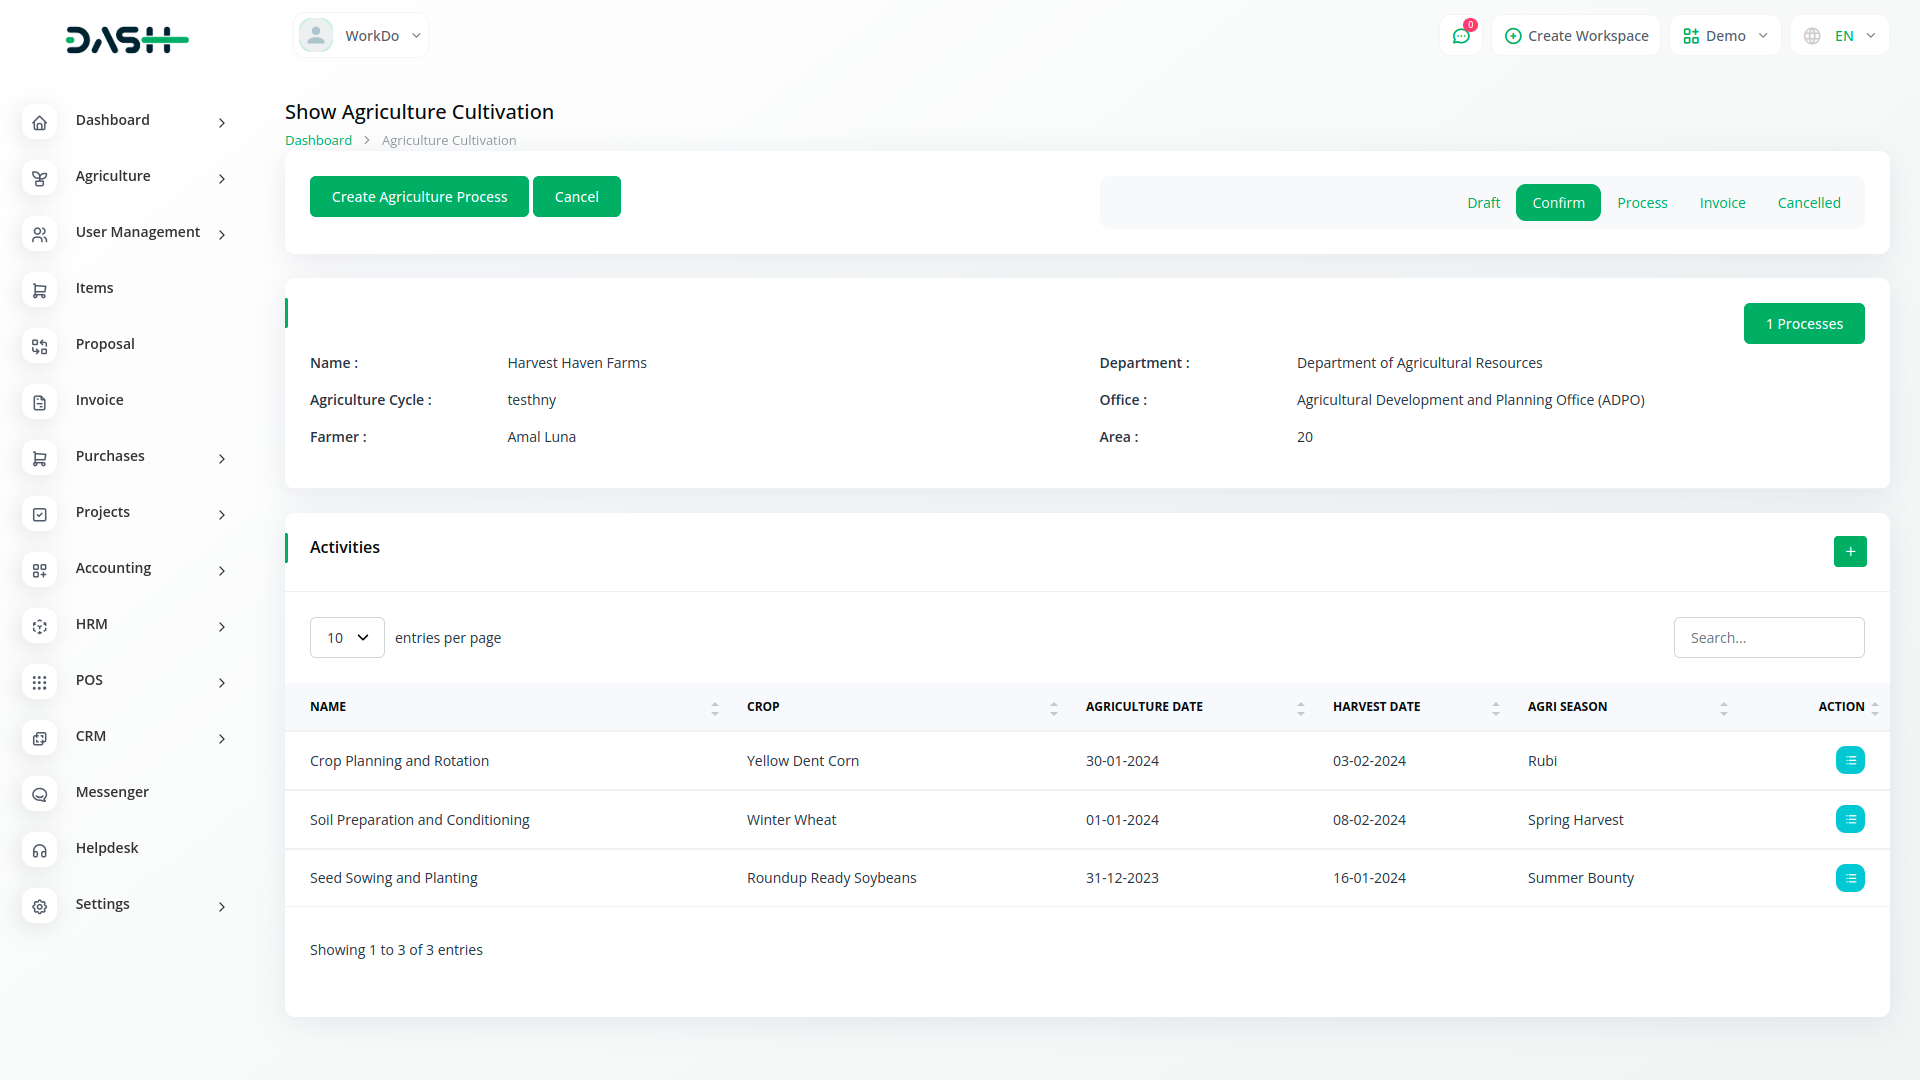1920x1080 pixels.
Task: Open the entries per page dropdown
Action: coord(347,638)
